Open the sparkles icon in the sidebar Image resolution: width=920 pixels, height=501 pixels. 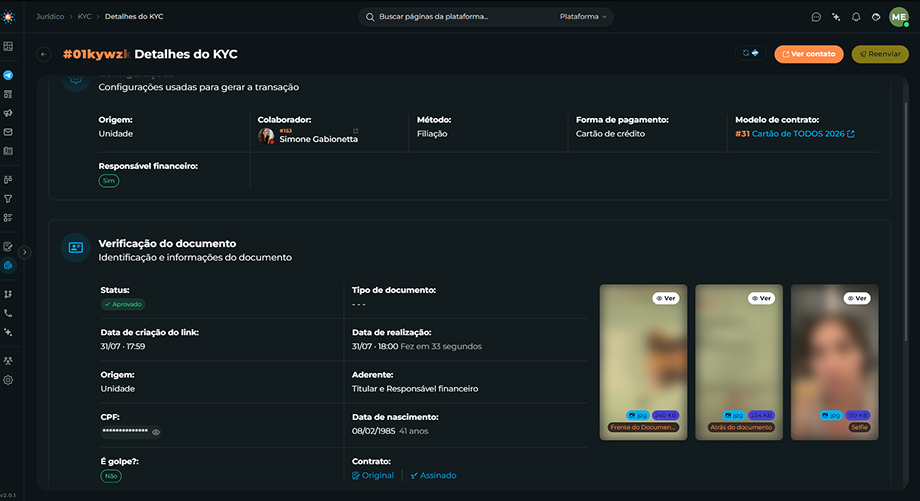pyautogui.click(x=8, y=332)
